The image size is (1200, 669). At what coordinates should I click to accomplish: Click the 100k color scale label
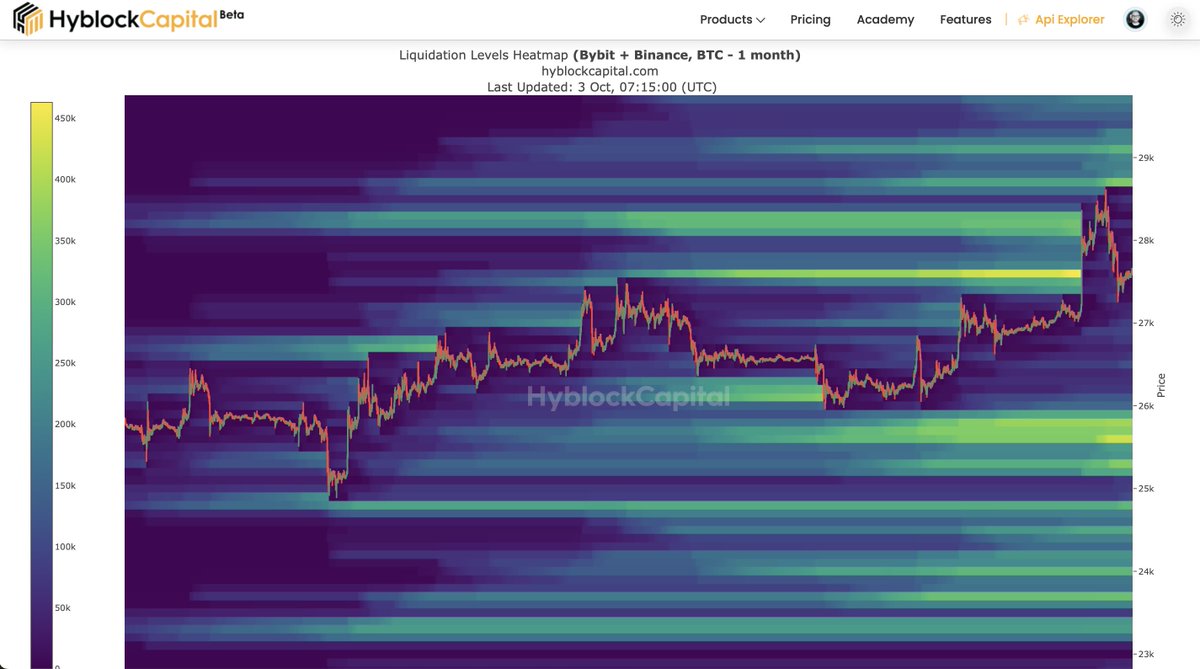(65, 547)
